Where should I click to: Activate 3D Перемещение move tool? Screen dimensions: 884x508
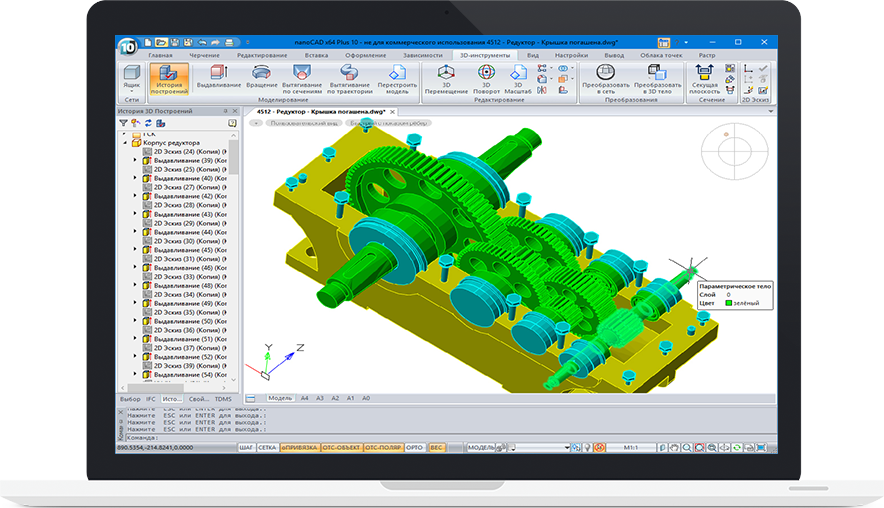[x=446, y=79]
